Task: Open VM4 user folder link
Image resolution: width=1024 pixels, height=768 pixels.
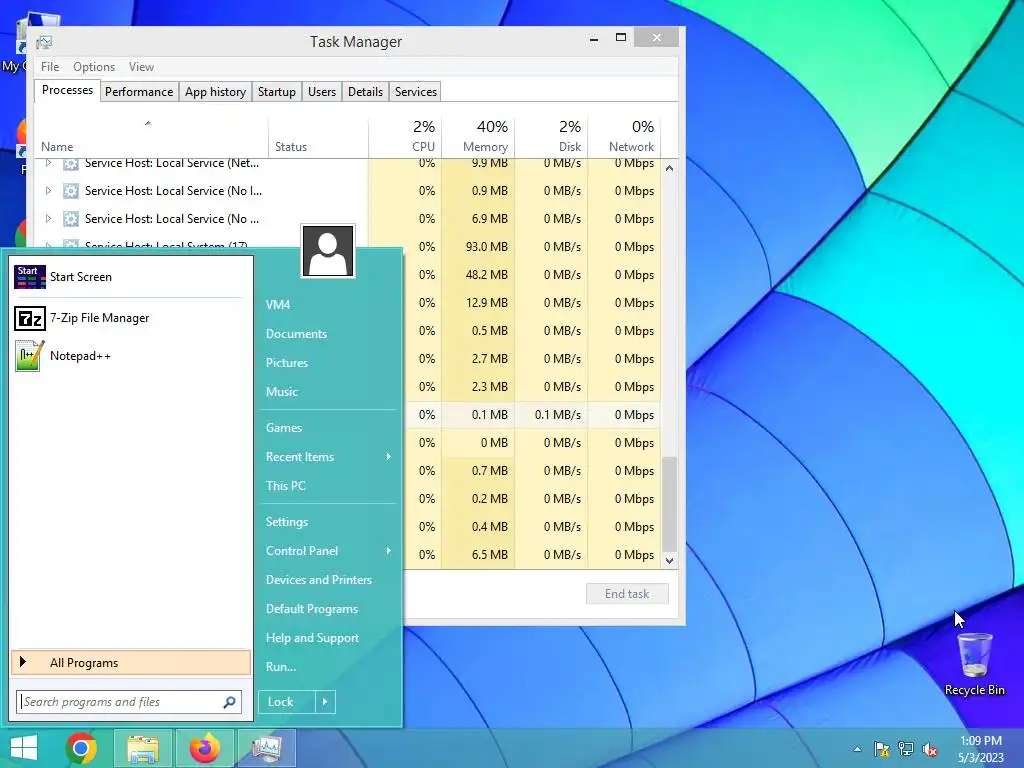Action: pyautogui.click(x=278, y=304)
